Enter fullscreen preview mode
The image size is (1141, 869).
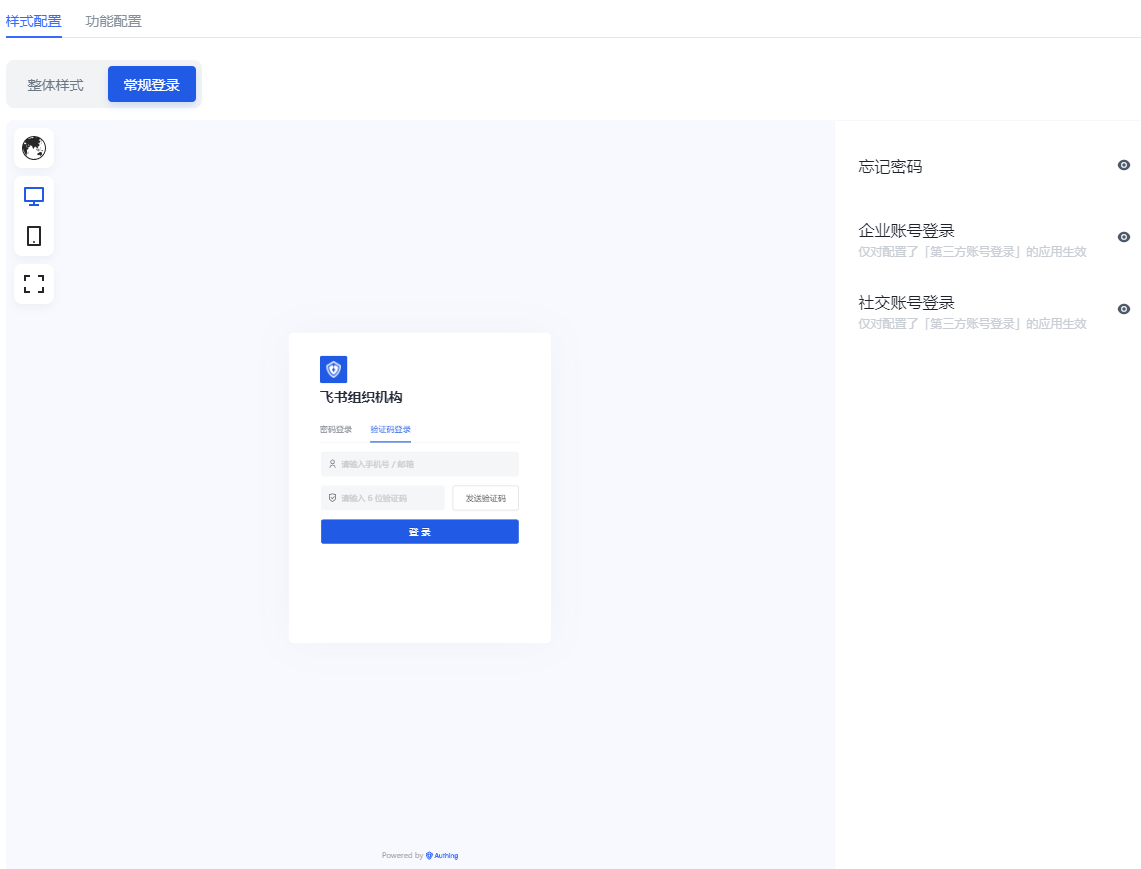[34, 284]
